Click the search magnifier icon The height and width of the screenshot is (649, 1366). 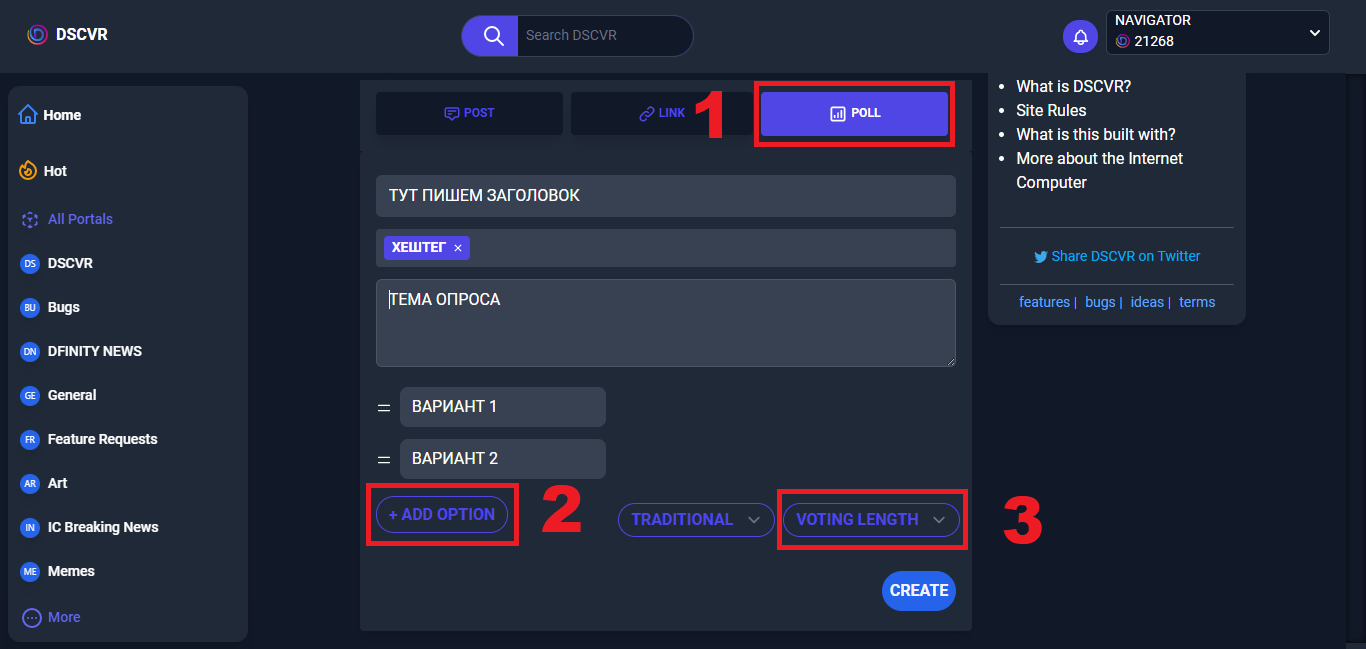pos(493,36)
